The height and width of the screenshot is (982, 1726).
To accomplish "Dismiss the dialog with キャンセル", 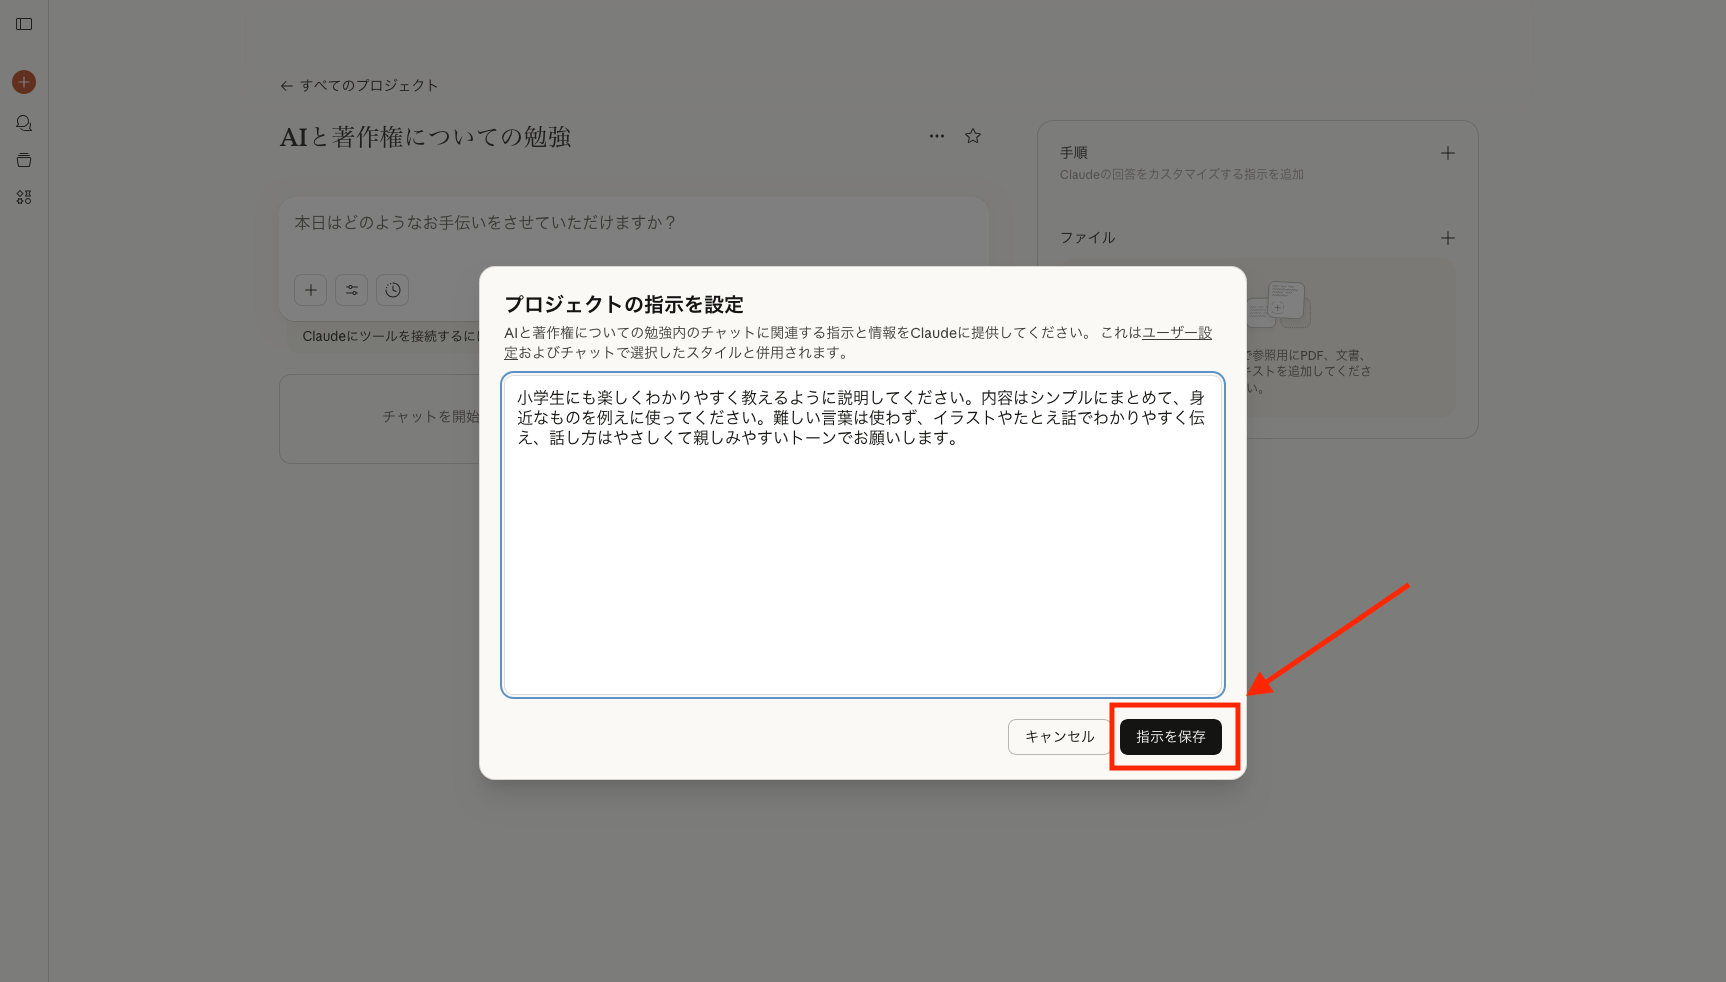I will 1059,737.
